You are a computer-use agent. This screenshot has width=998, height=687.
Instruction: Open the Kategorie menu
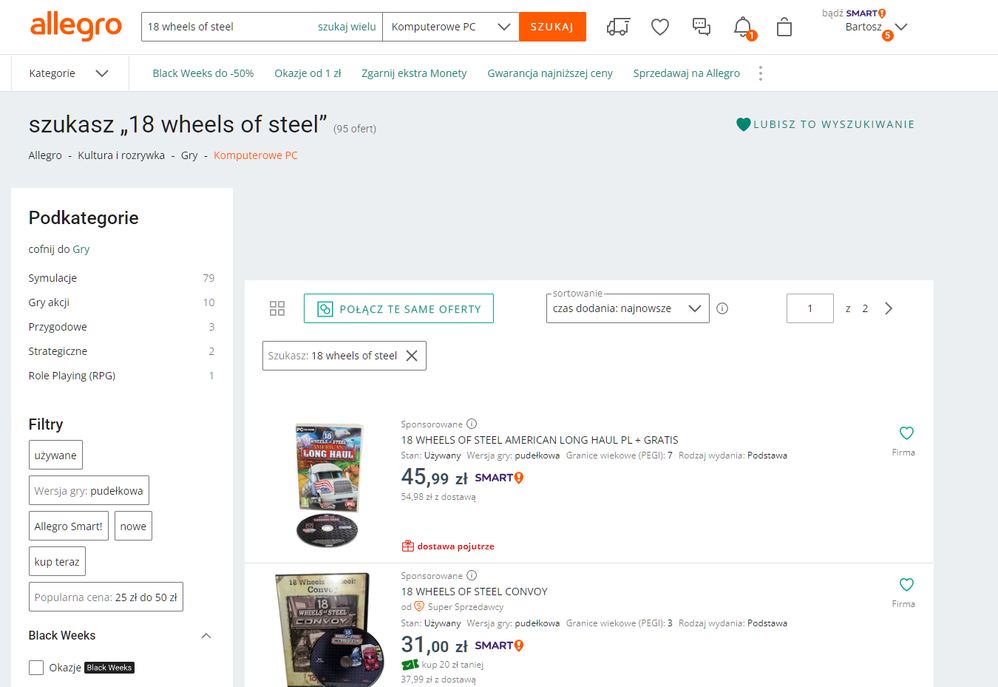(68, 73)
